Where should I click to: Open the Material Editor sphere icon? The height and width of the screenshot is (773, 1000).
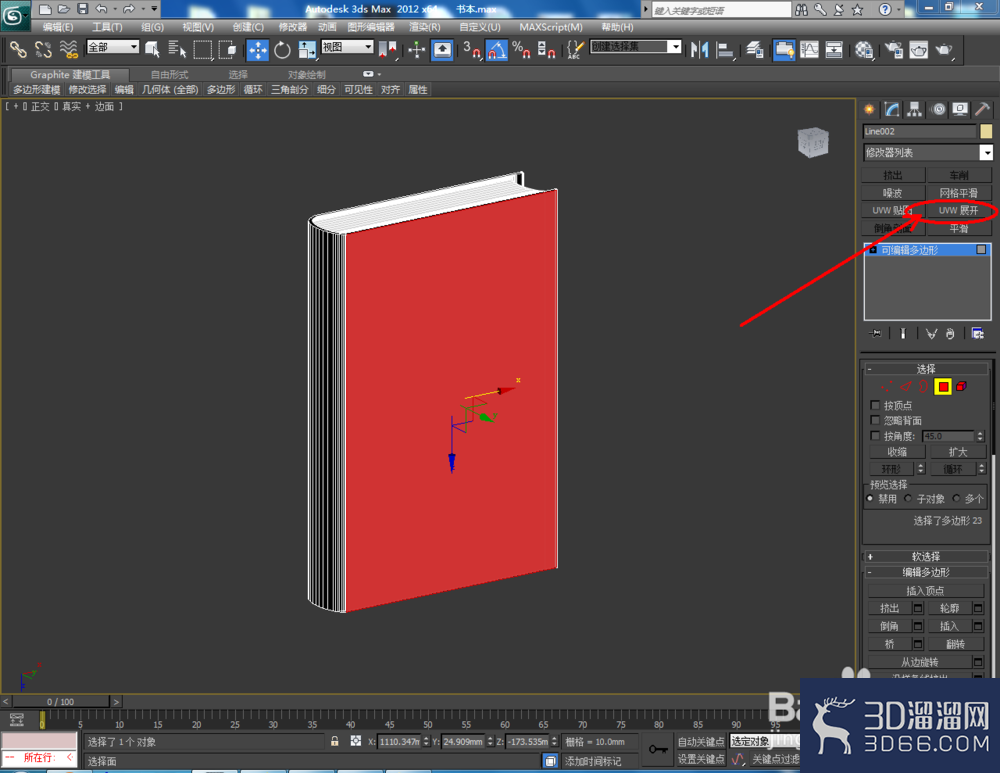click(x=864, y=49)
